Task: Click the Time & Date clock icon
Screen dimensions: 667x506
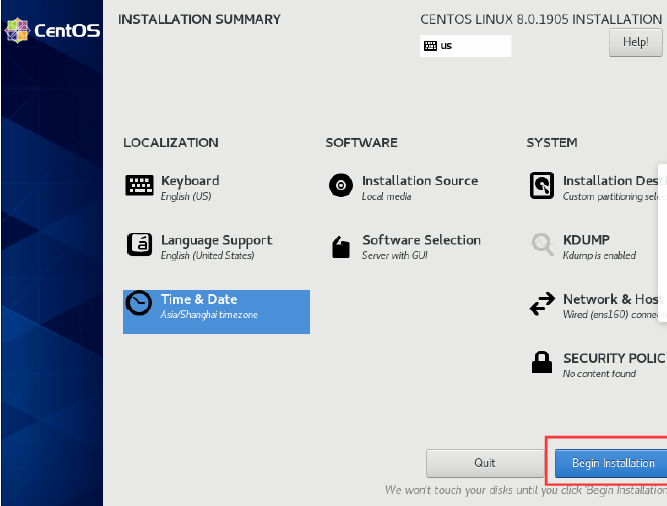Action: tap(139, 303)
